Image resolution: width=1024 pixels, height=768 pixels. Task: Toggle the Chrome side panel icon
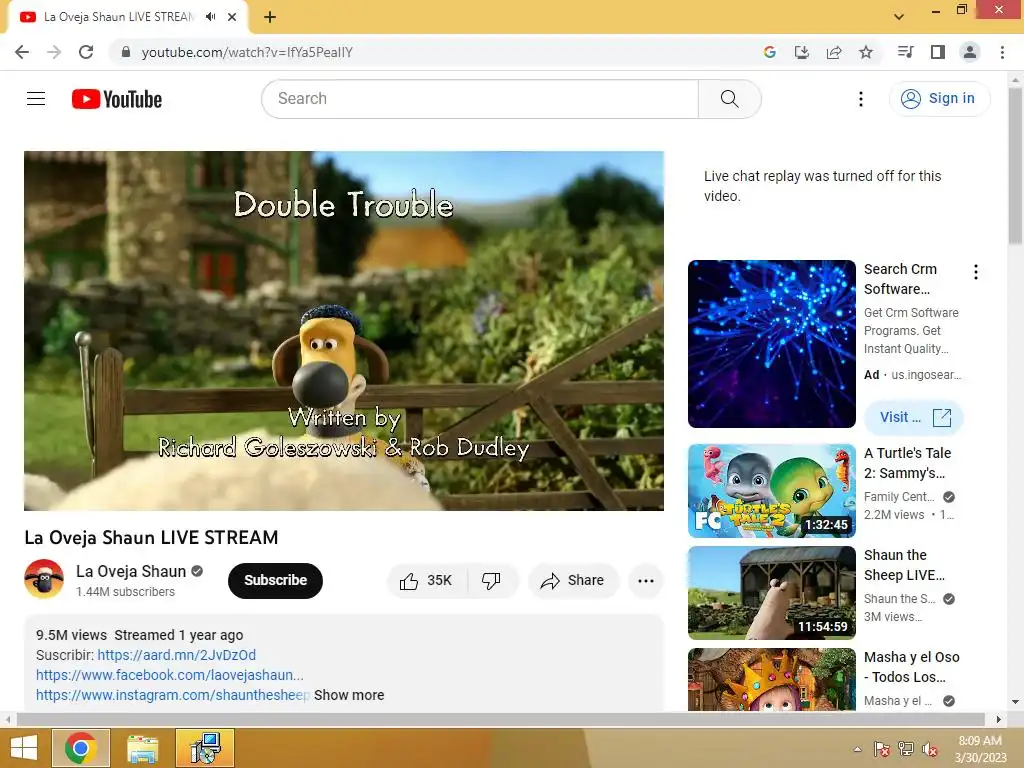point(938,52)
